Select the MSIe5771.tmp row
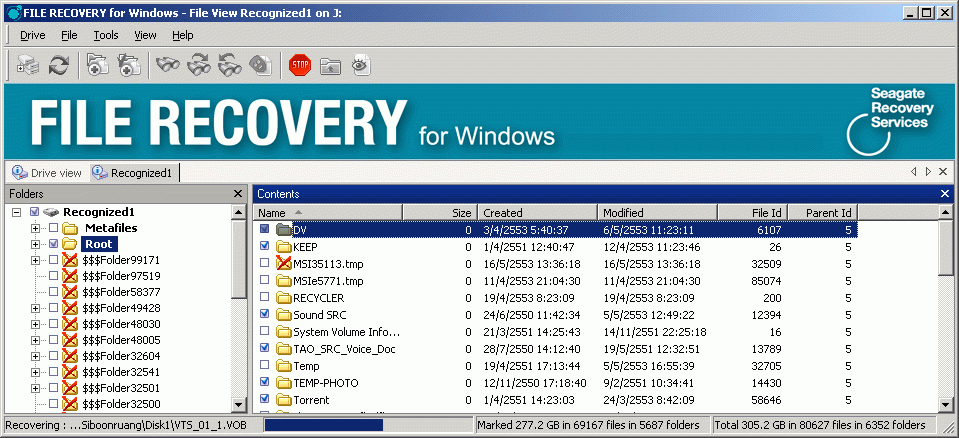Image resolution: width=959 pixels, height=438 pixels. (555, 281)
